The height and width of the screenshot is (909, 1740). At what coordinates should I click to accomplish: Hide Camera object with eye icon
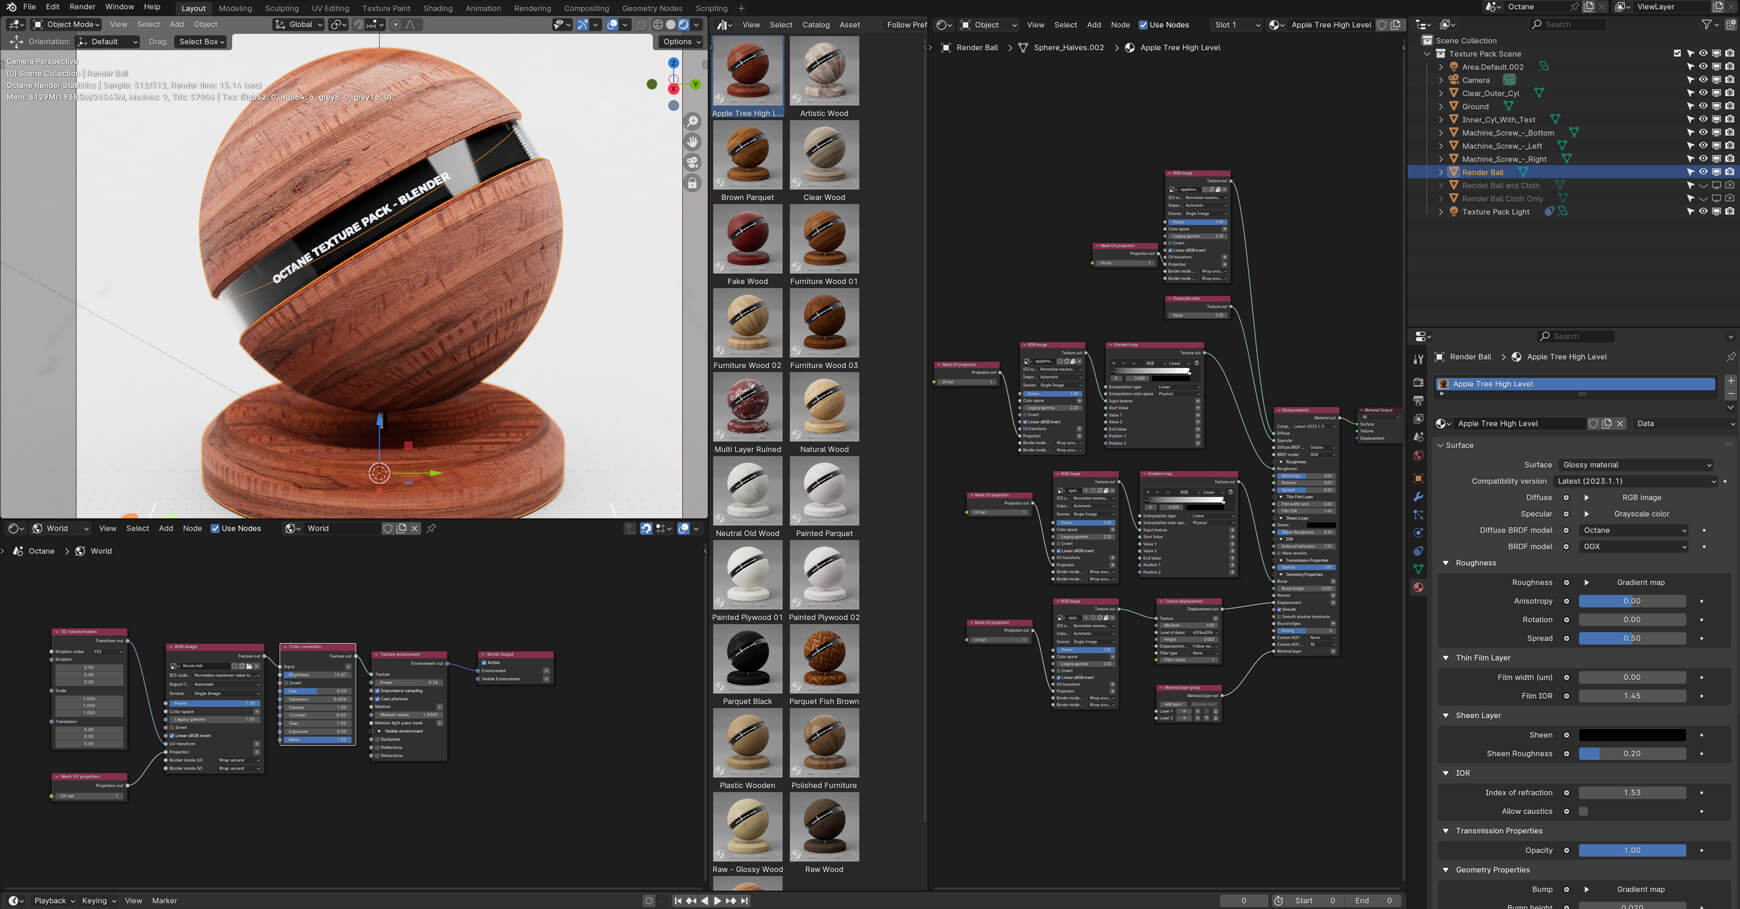(1703, 80)
